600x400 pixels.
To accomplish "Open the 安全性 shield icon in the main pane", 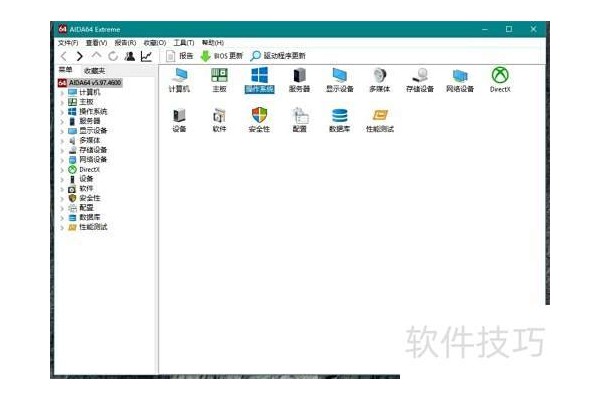I will 259,120.
